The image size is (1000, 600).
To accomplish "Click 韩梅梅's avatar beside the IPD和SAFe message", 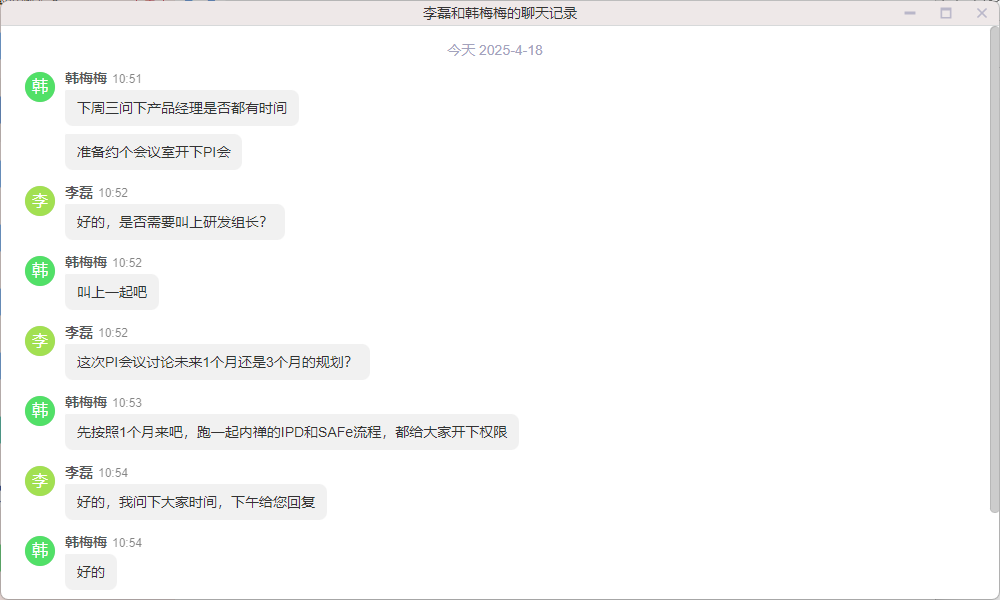I will pos(40,411).
